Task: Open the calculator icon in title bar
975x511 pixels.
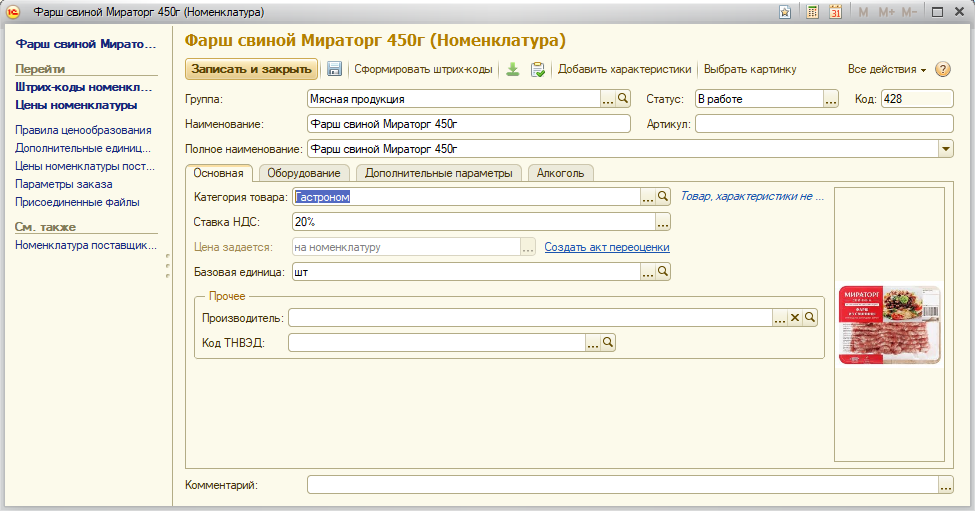Action: coord(812,12)
